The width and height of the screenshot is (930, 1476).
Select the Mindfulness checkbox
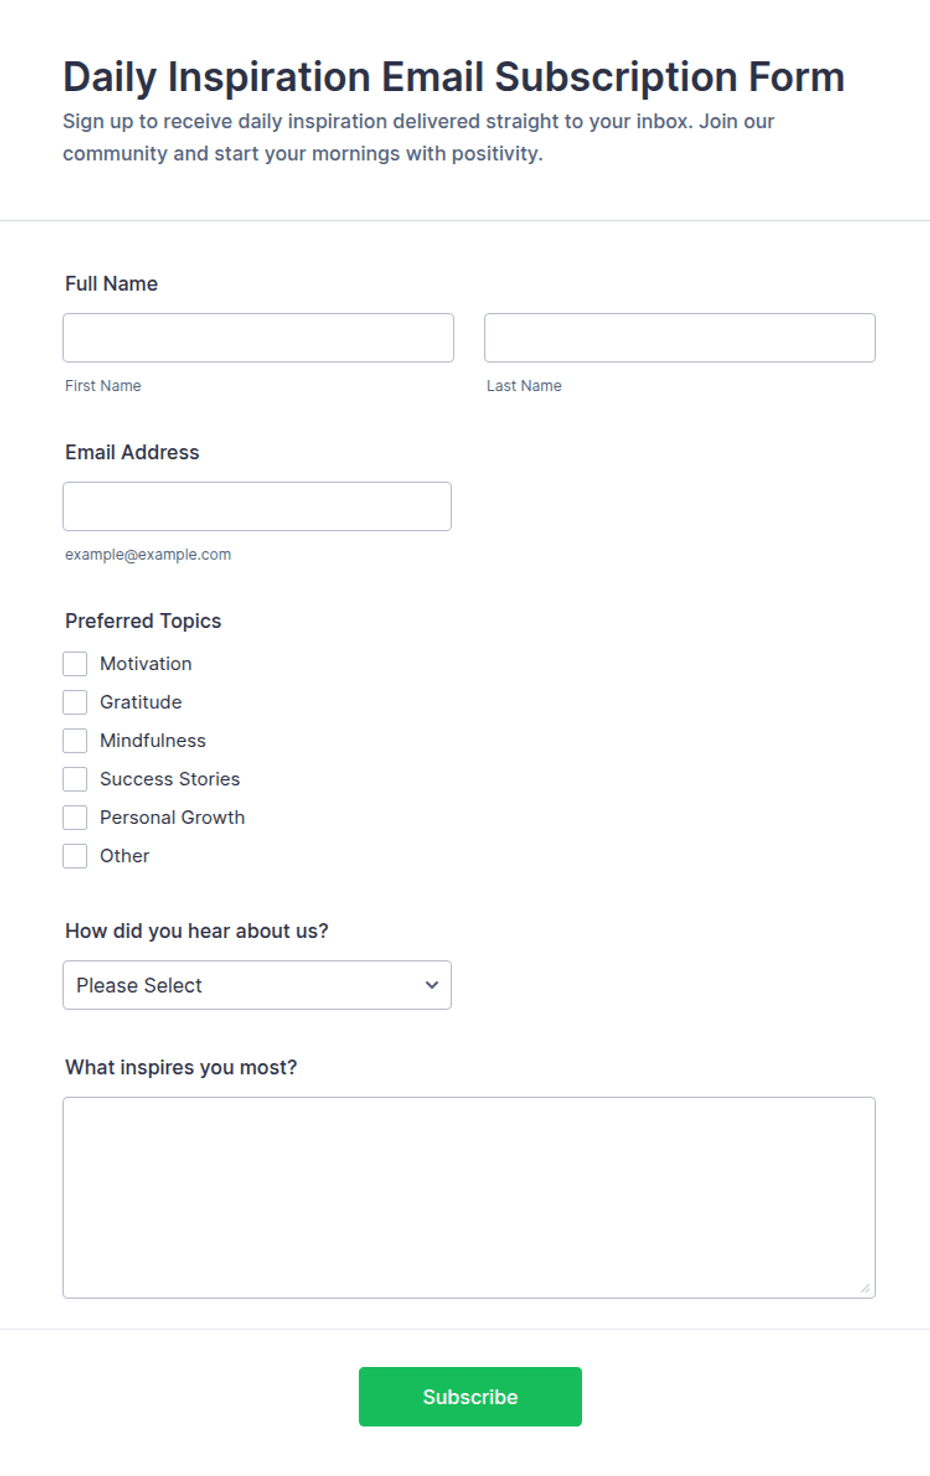point(75,741)
